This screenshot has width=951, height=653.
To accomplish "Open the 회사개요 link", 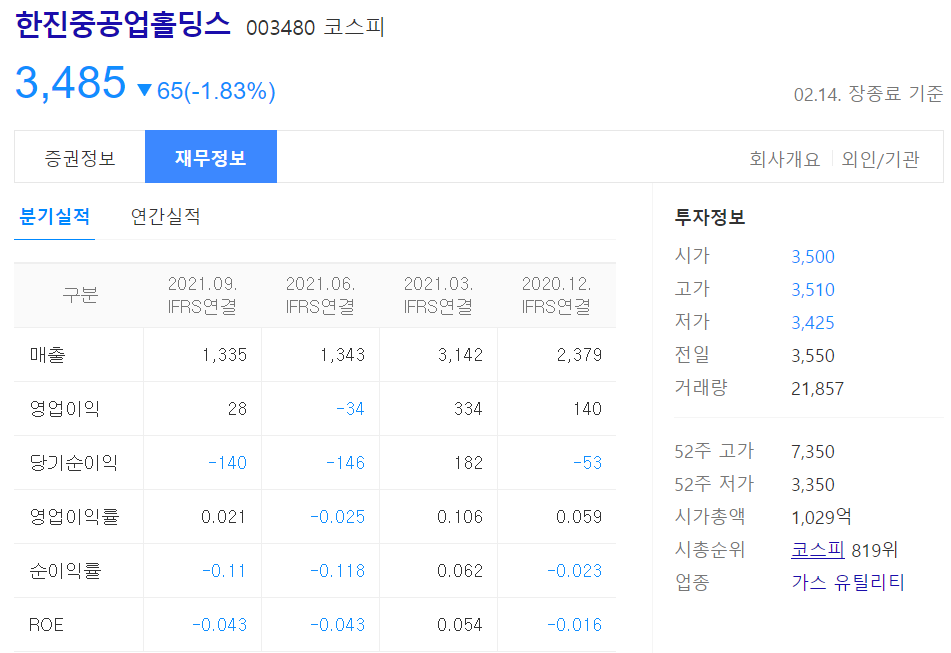I will click(x=784, y=159).
